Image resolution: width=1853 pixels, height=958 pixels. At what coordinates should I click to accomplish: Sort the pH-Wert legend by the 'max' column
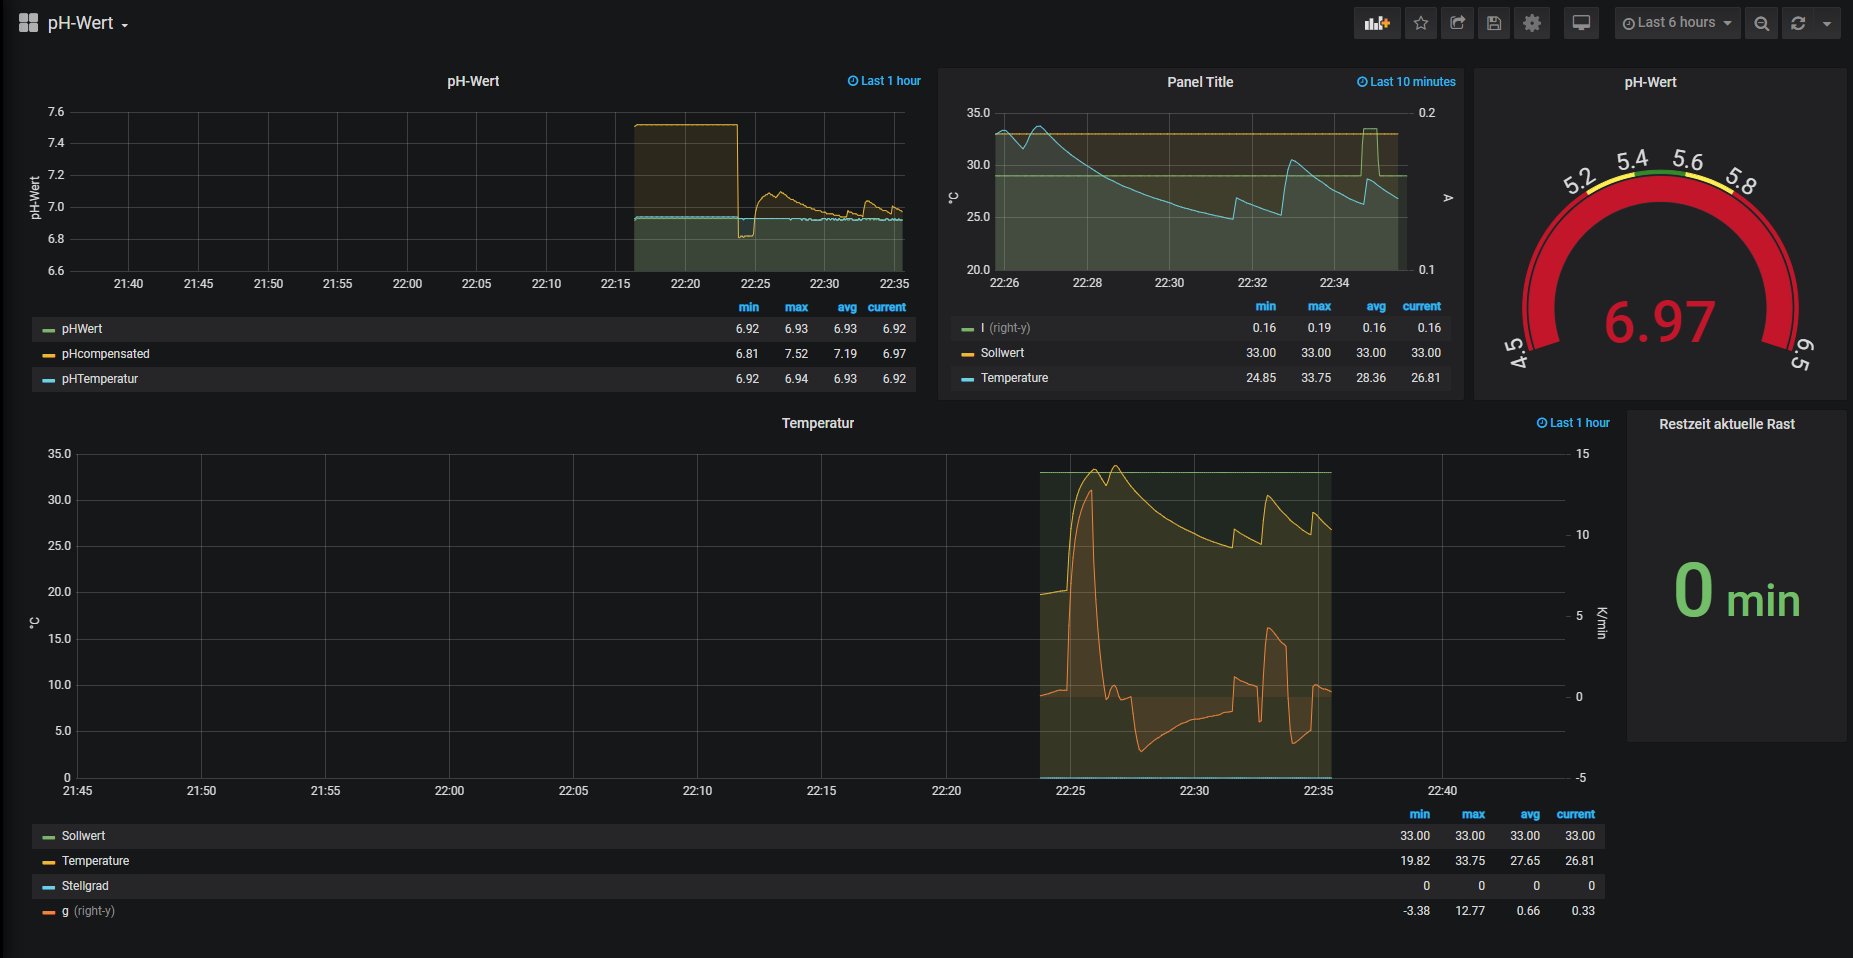tap(796, 307)
